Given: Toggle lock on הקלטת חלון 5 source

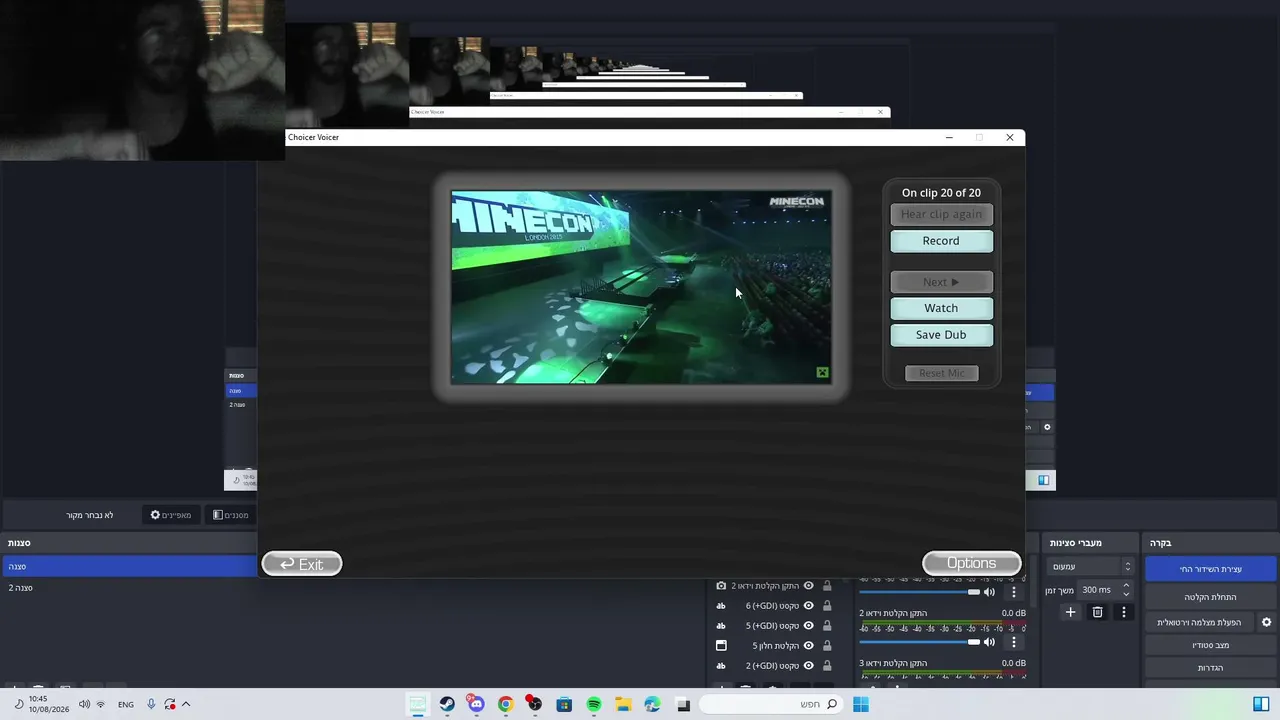Looking at the screenshot, I should [x=827, y=646].
